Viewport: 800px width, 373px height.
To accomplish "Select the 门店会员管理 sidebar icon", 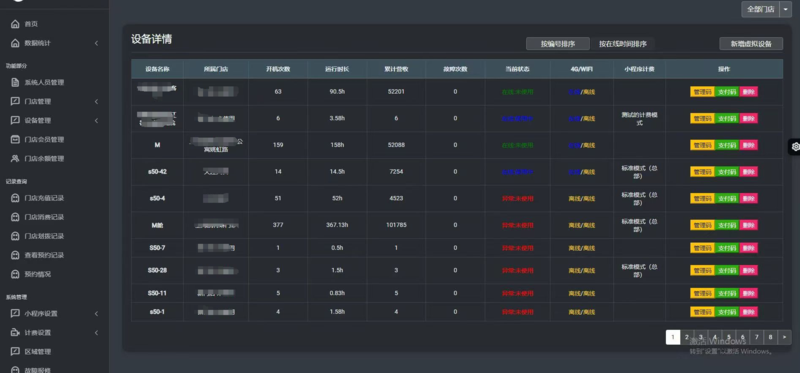I will point(15,139).
